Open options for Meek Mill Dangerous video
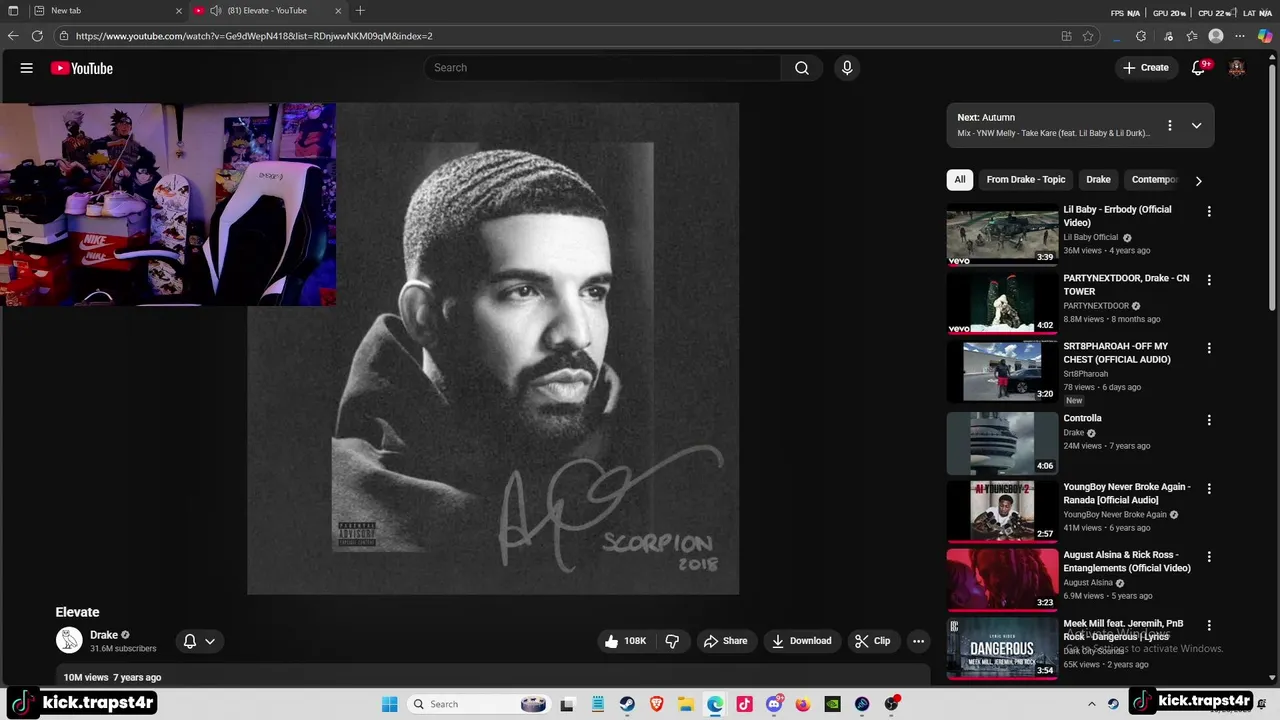 [x=1209, y=625]
